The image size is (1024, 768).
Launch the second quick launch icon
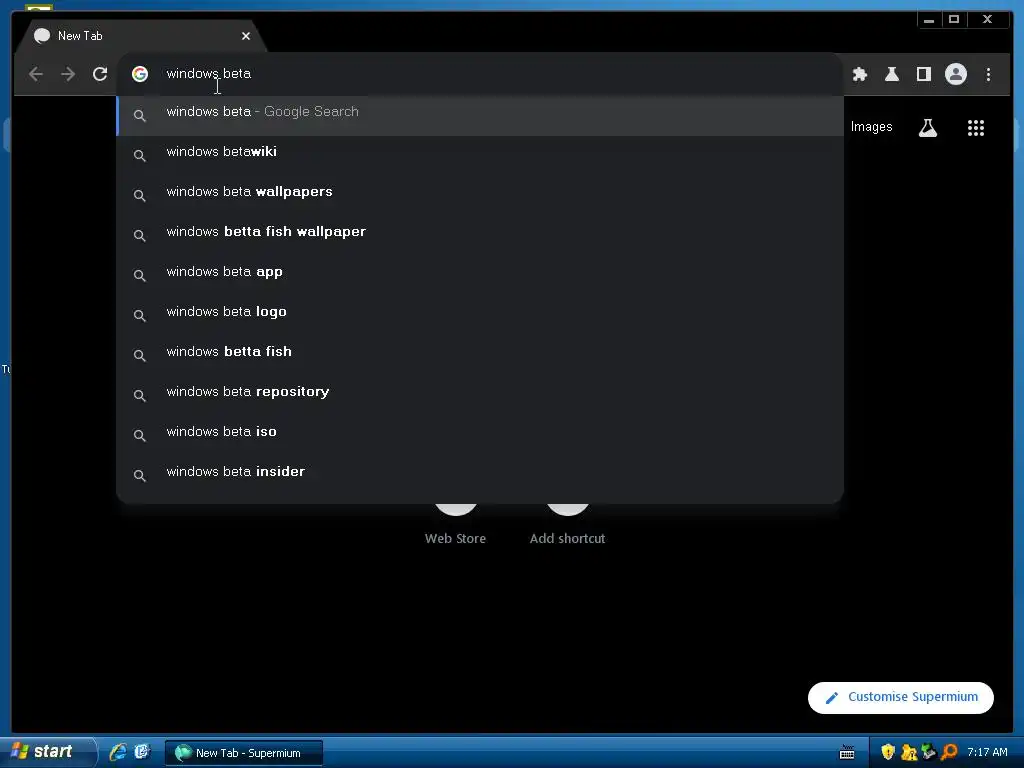[x=141, y=752]
